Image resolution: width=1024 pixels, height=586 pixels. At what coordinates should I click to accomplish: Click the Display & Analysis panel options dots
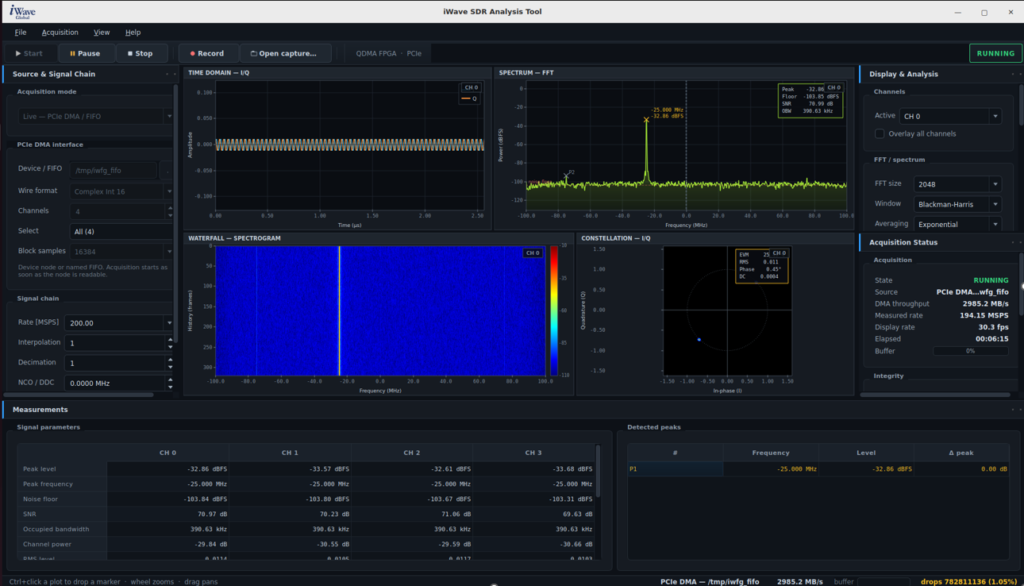tap(1017, 74)
